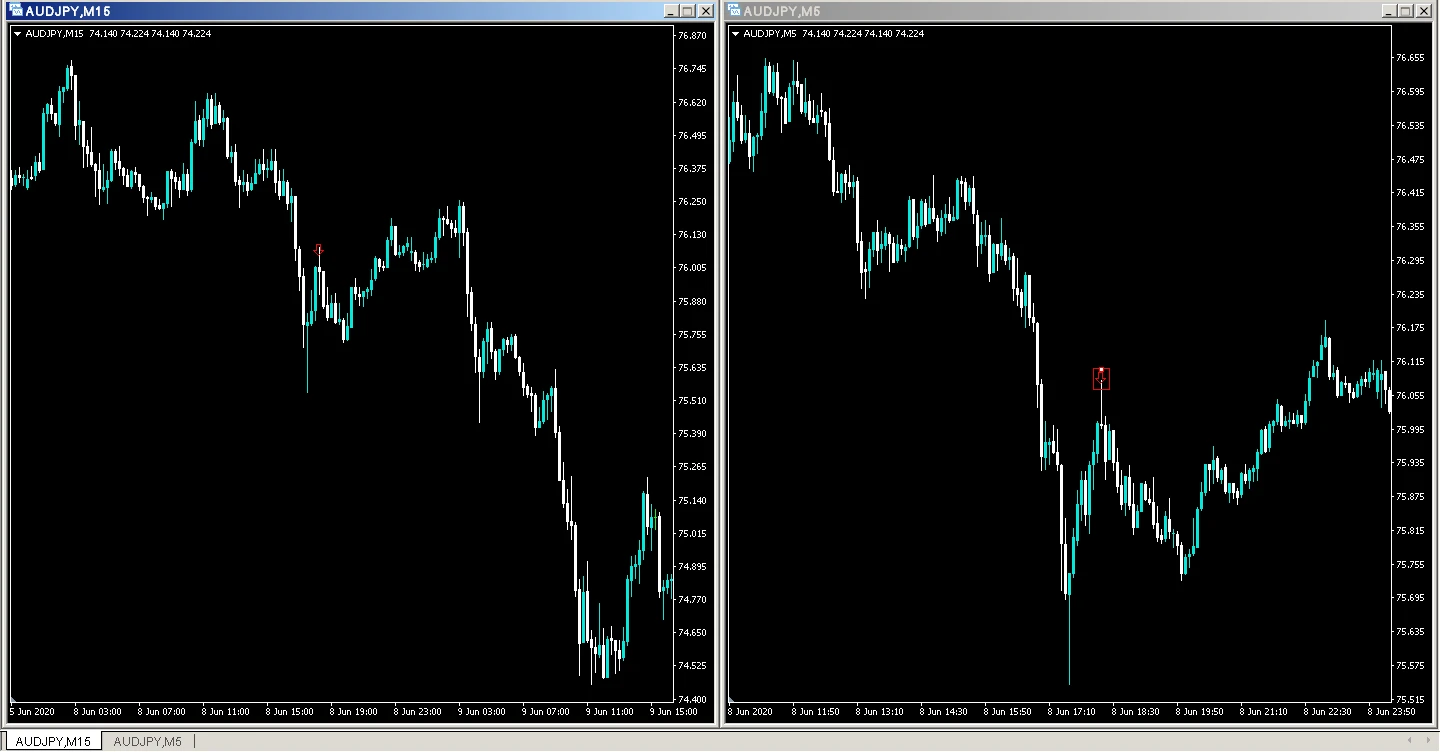
Task: Click the chart shift marker on M5 chart
Action: tap(733, 698)
